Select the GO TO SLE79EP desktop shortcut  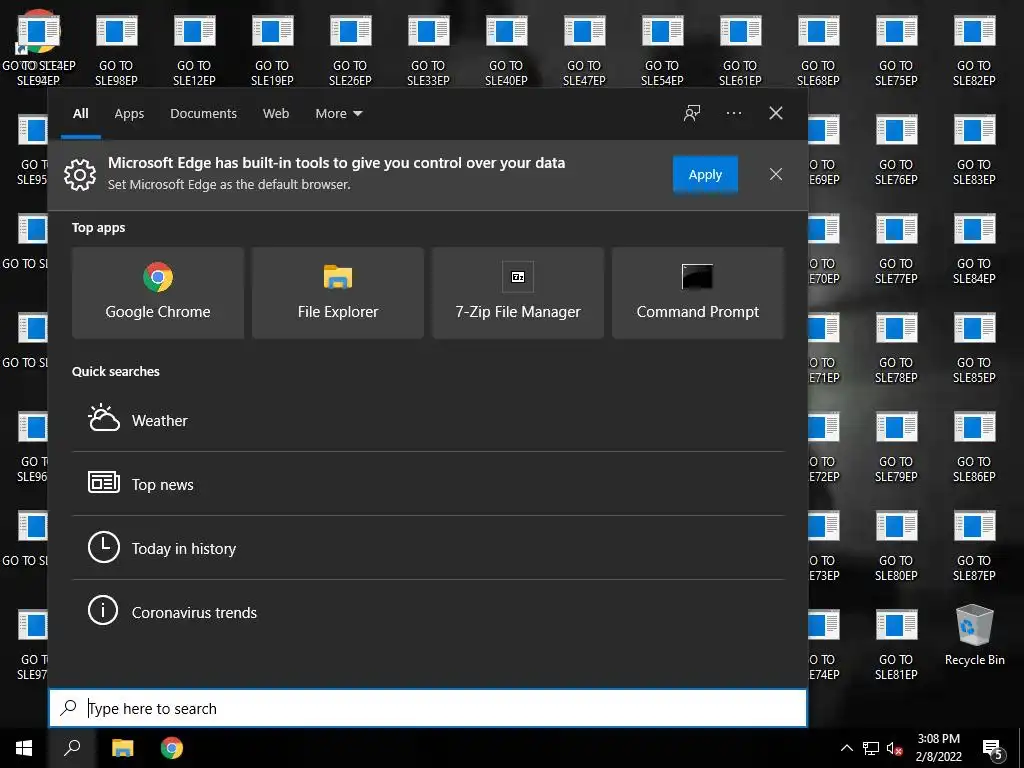coord(896,447)
